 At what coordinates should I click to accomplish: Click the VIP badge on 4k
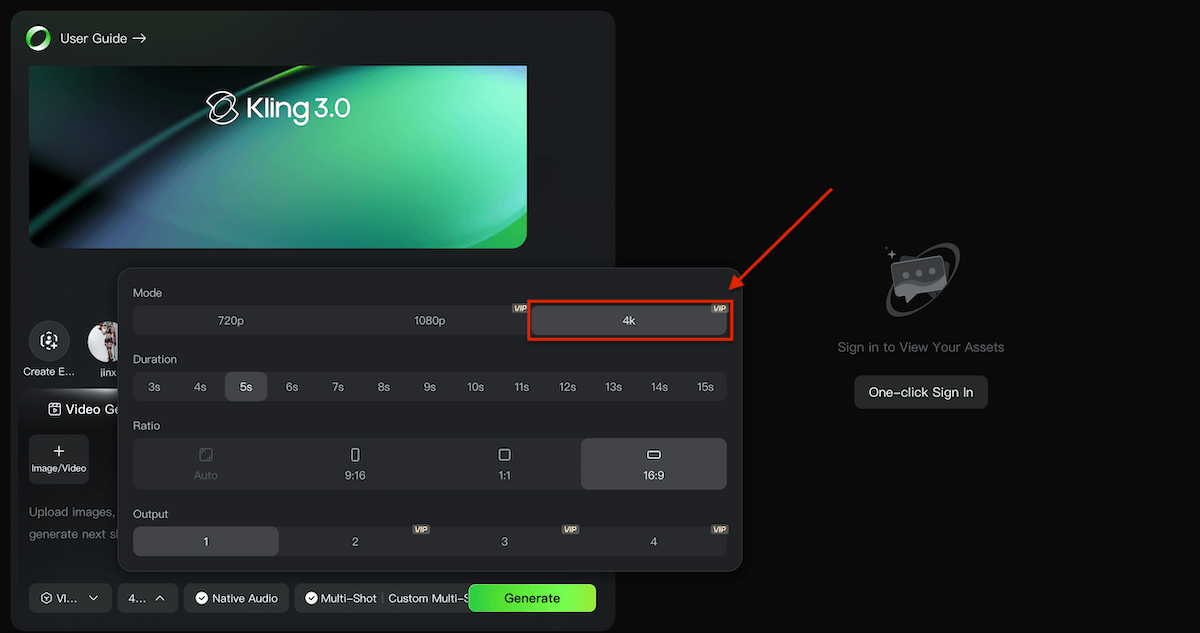click(x=719, y=308)
